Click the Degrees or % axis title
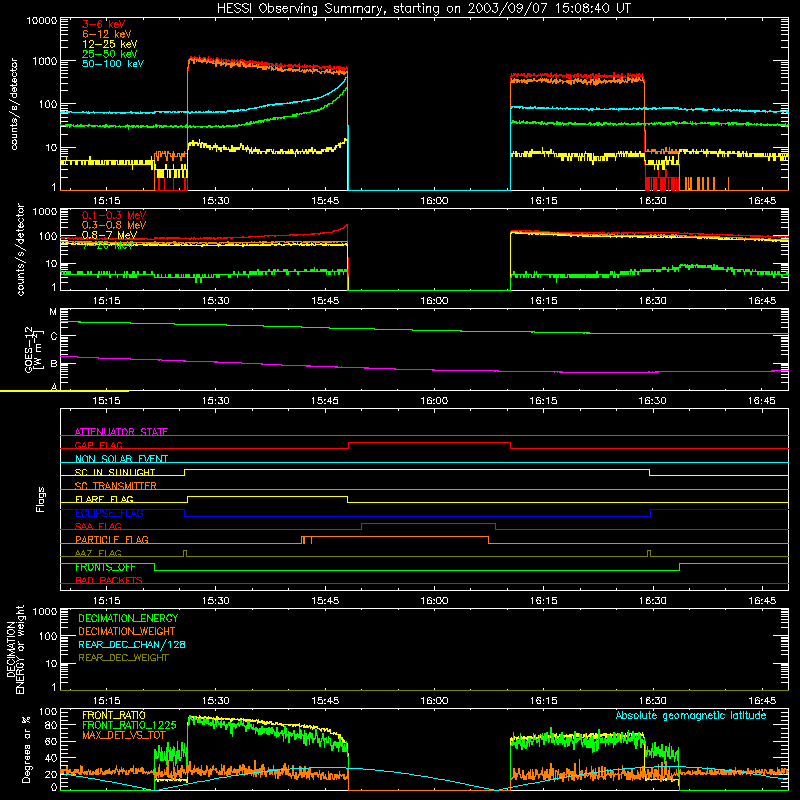 click(26, 750)
